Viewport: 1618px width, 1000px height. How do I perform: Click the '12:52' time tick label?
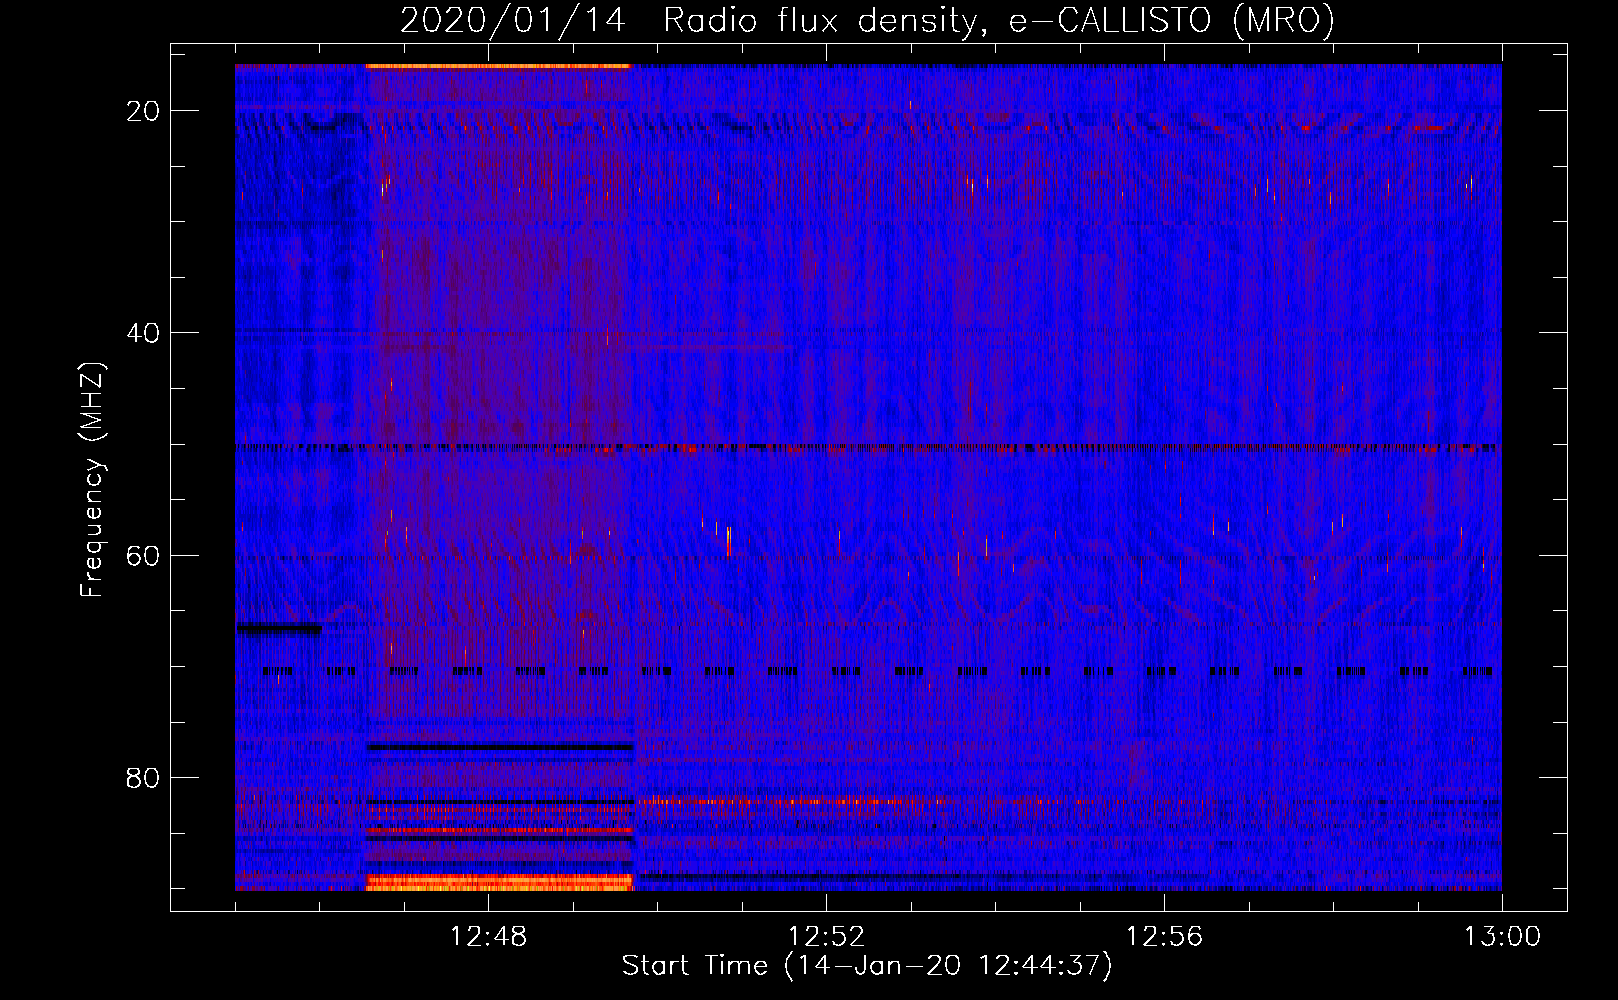pyautogui.click(x=826, y=937)
